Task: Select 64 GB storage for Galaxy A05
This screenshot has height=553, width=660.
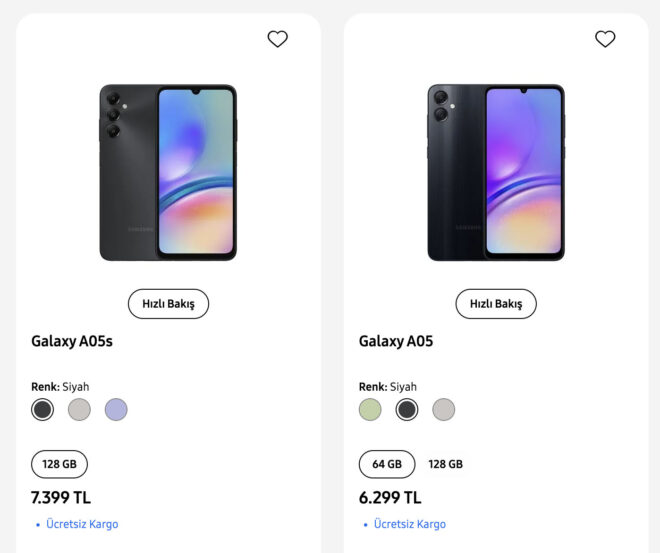Action: coord(387,464)
